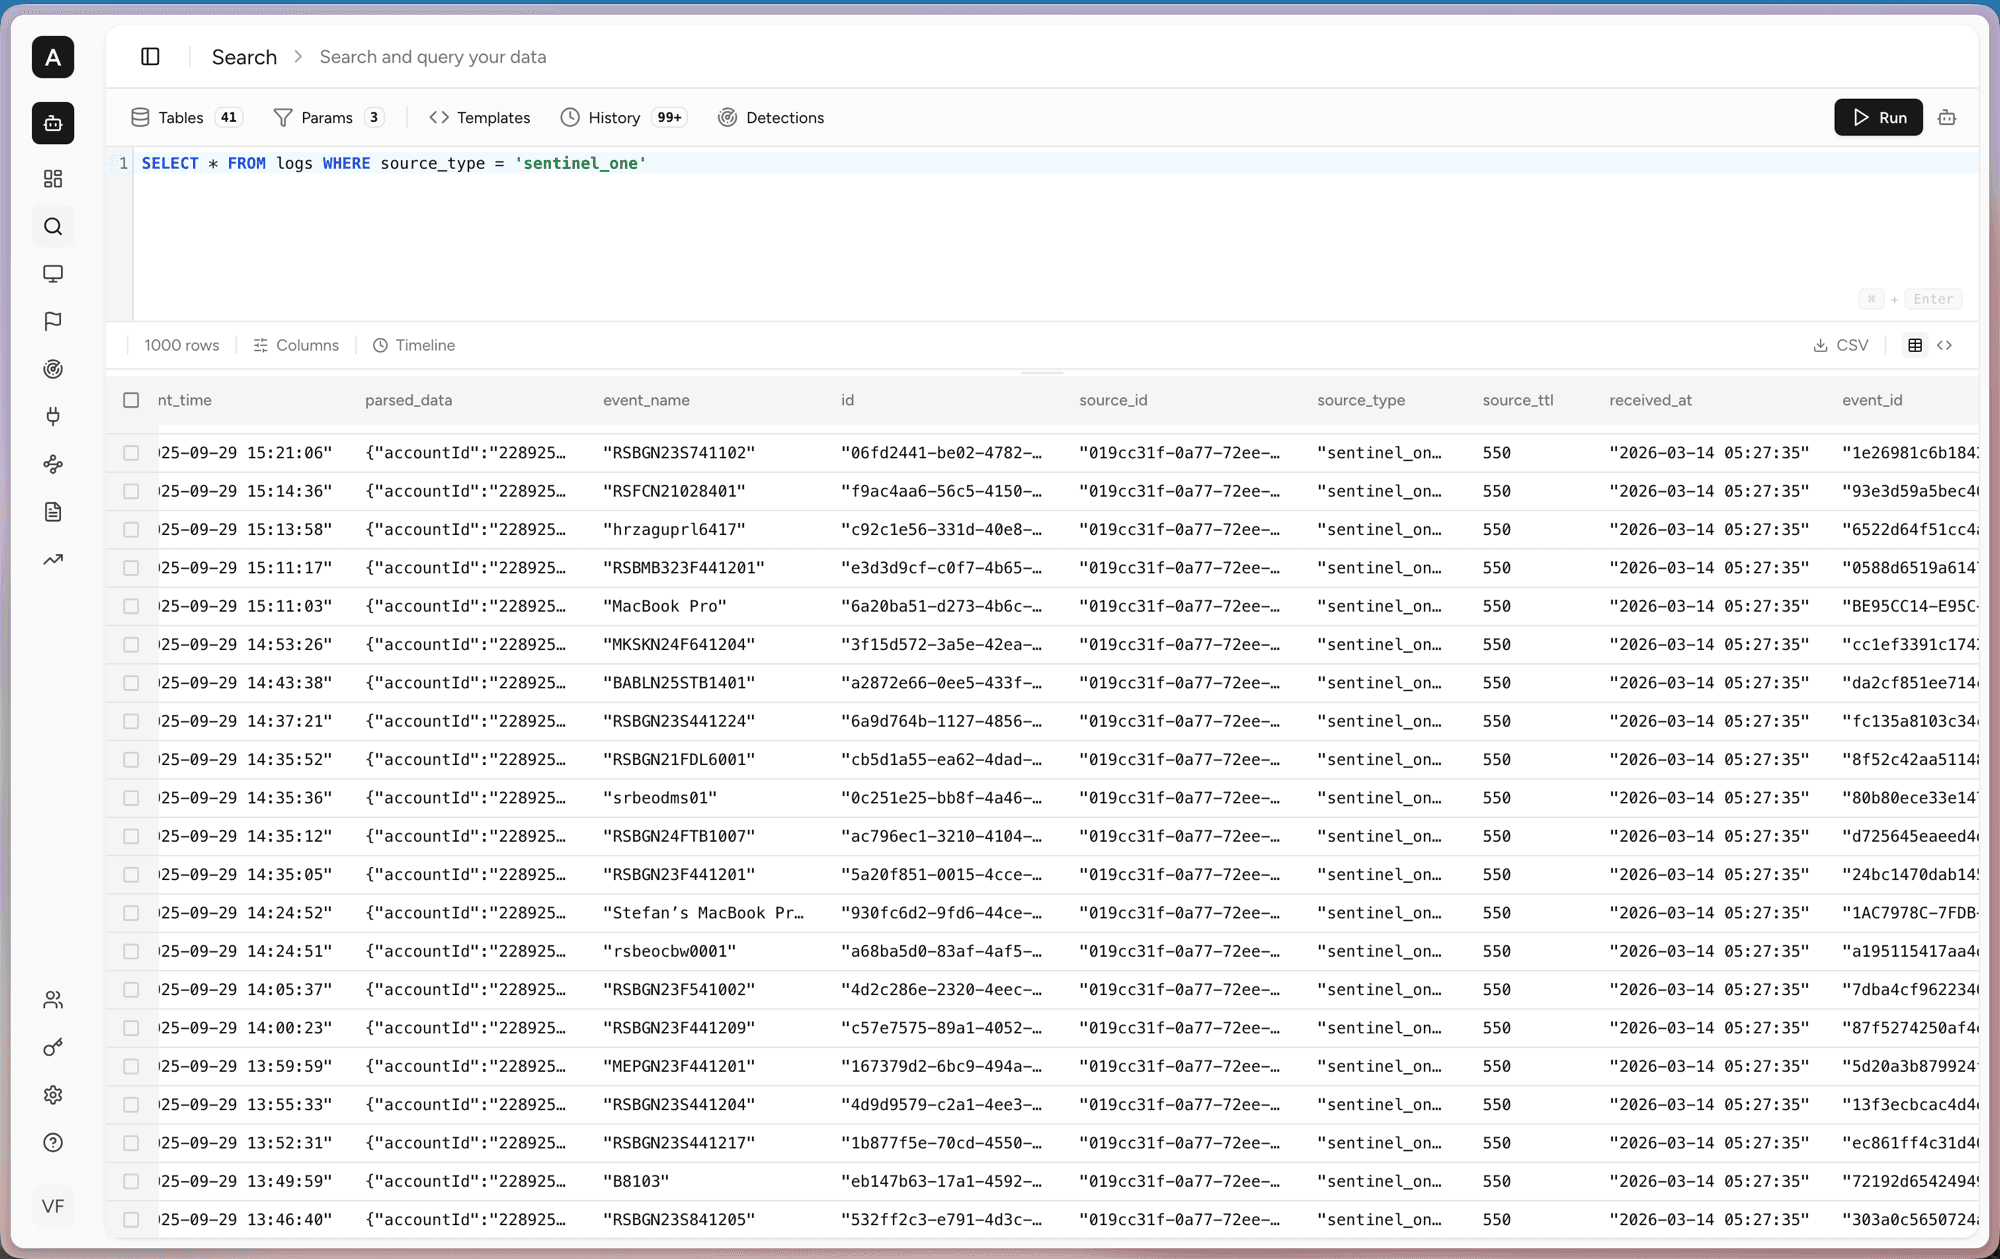
Task: Click the event_id column header
Action: click(x=1872, y=400)
